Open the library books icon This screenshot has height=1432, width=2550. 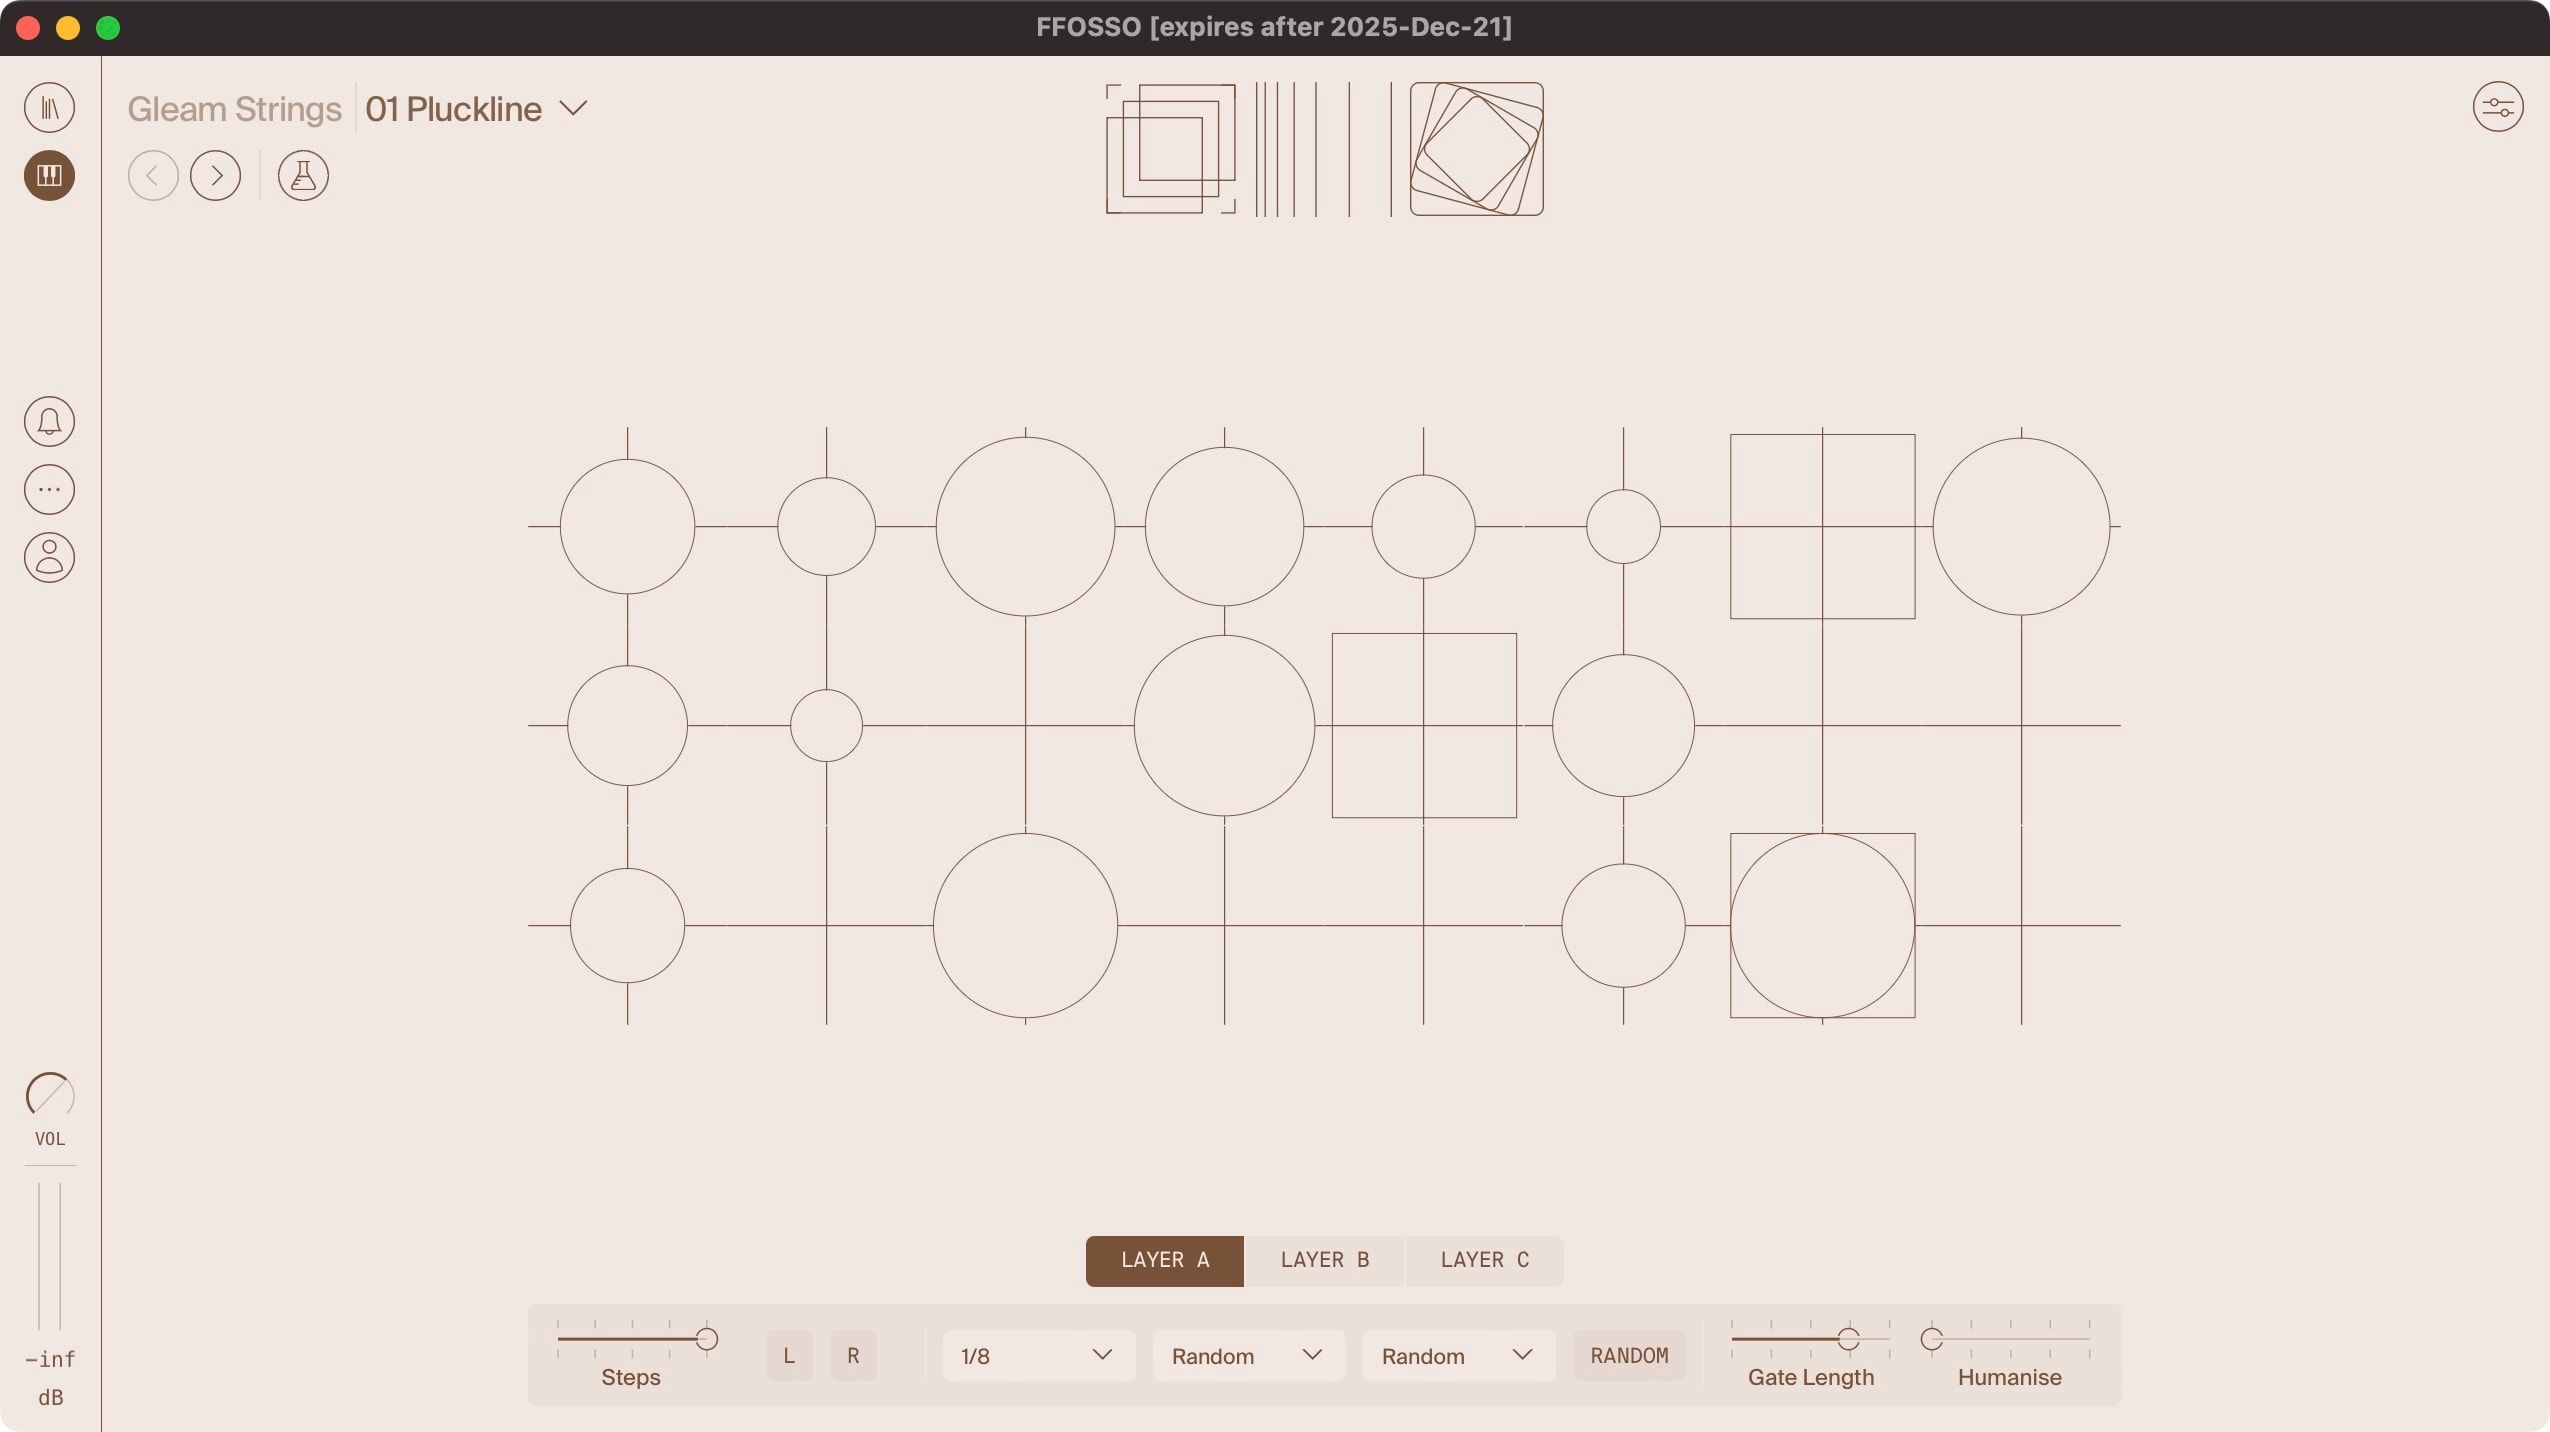coord(49,107)
